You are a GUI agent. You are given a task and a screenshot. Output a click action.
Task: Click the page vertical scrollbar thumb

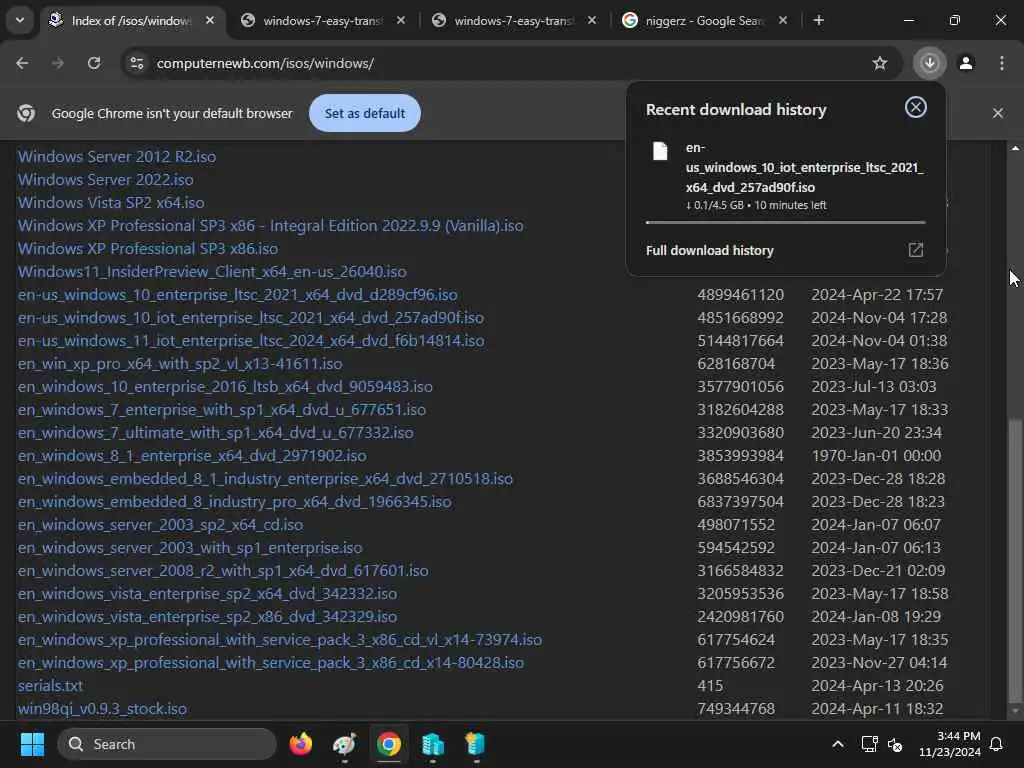pos(1015,562)
